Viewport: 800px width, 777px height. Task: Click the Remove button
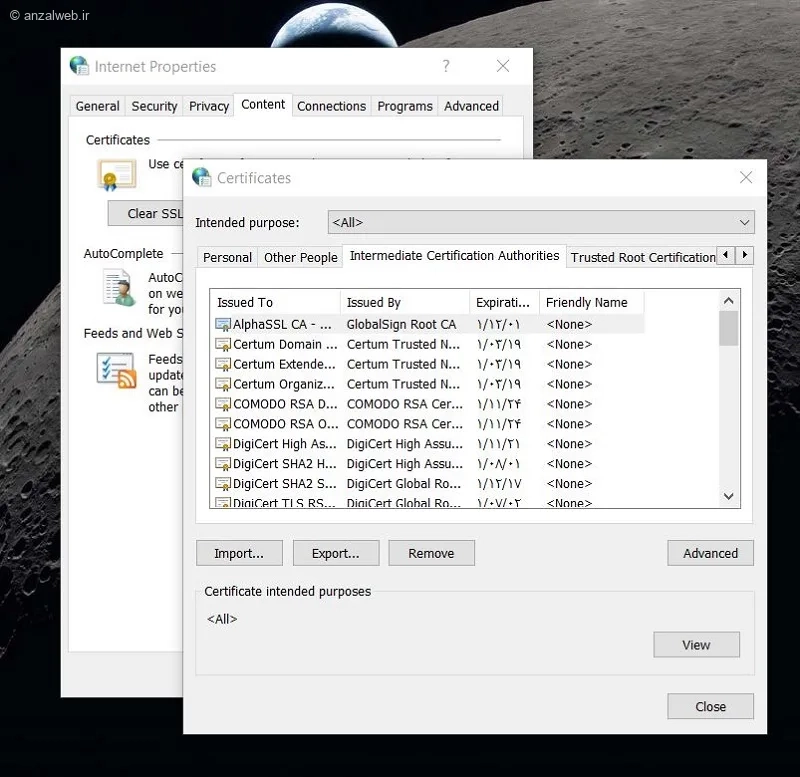point(431,553)
